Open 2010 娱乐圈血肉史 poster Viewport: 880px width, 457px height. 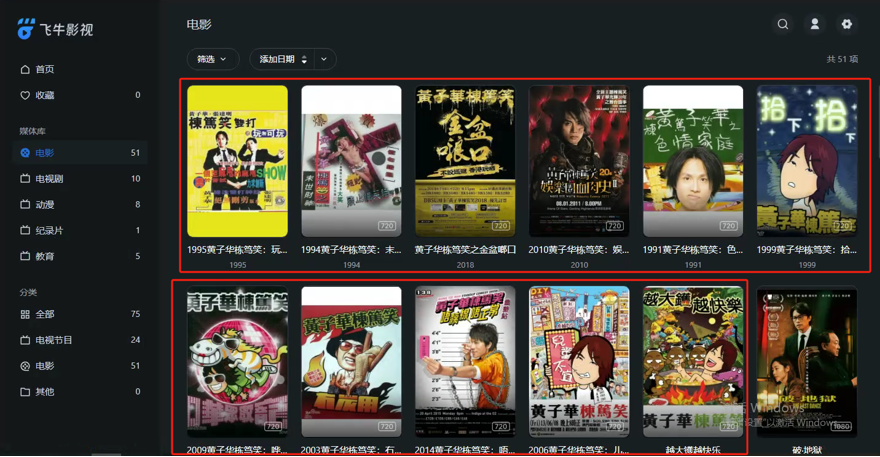579,161
